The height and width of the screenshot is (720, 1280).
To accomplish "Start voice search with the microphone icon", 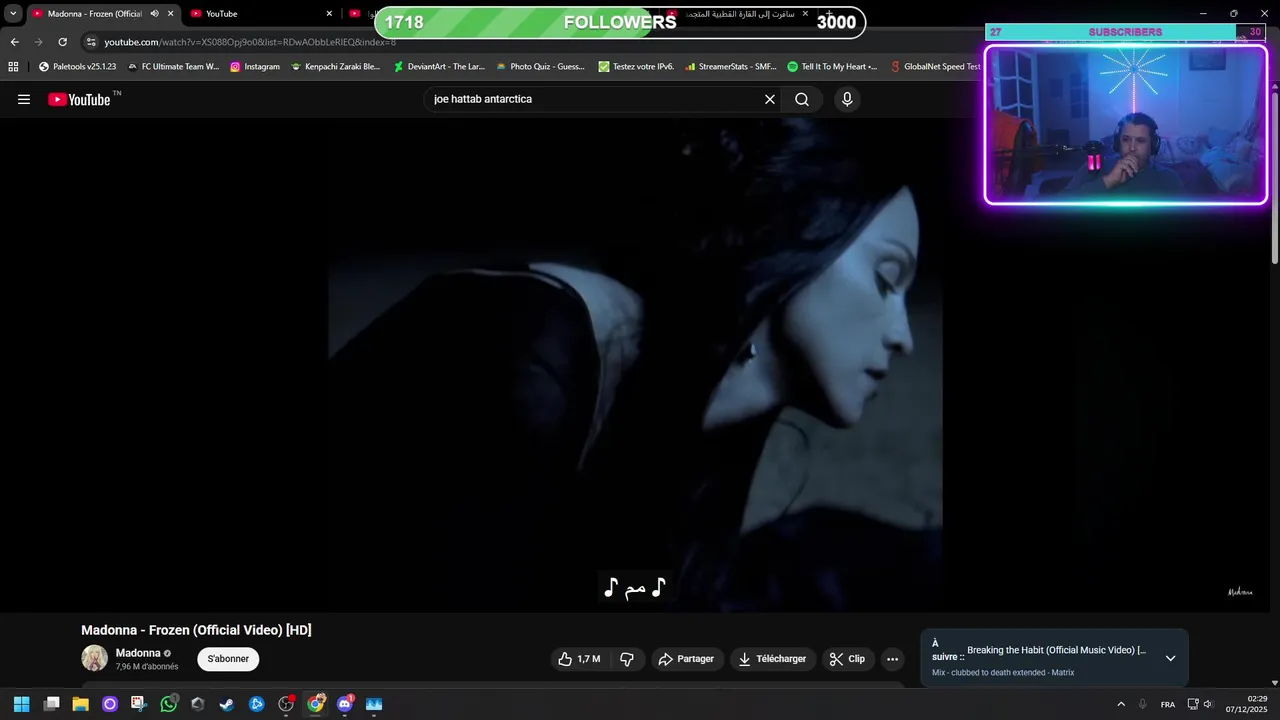I will pyautogui.click(x=847, y=99).
